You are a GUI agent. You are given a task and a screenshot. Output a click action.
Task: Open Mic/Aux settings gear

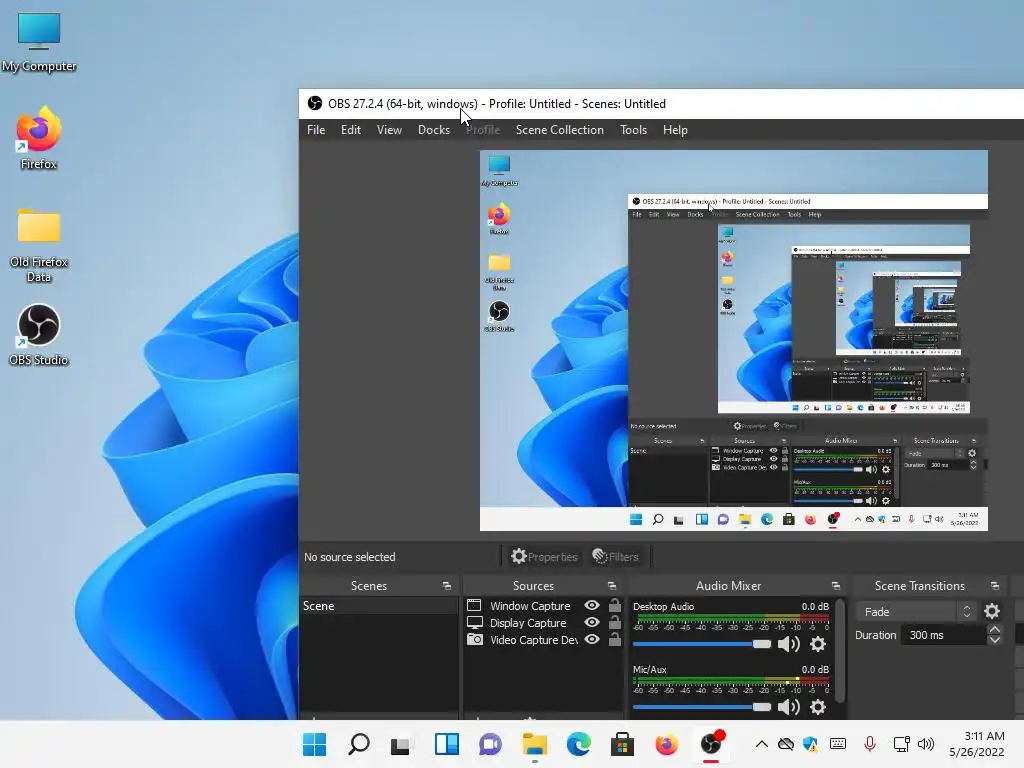click(x=818, y=707)
